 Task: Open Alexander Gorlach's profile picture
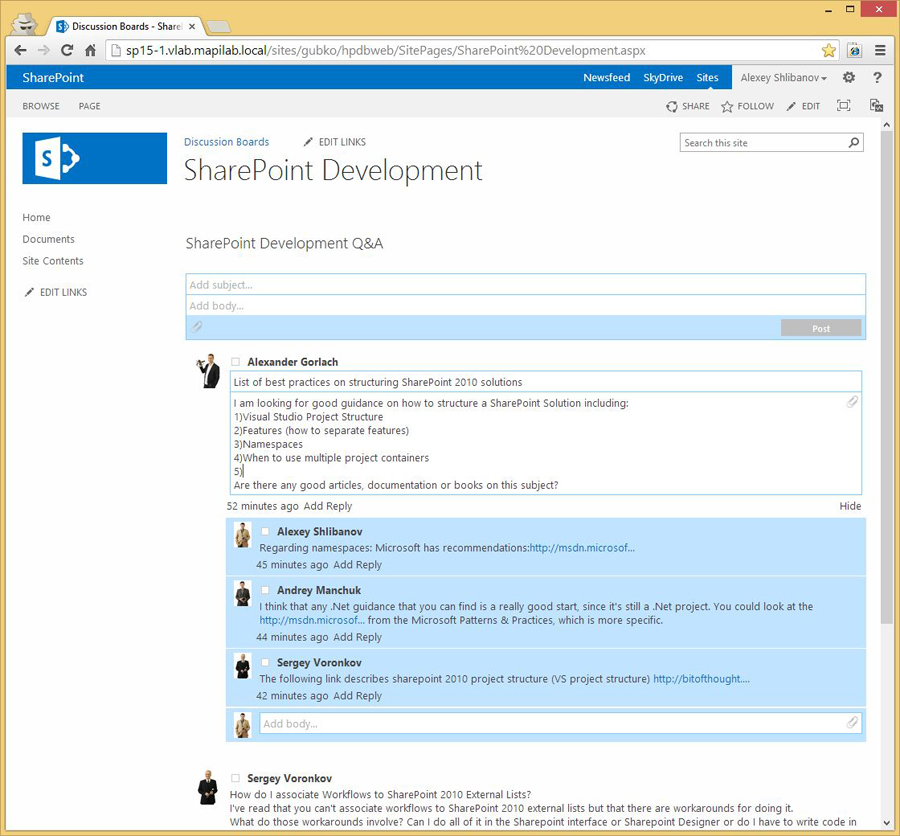208,371
